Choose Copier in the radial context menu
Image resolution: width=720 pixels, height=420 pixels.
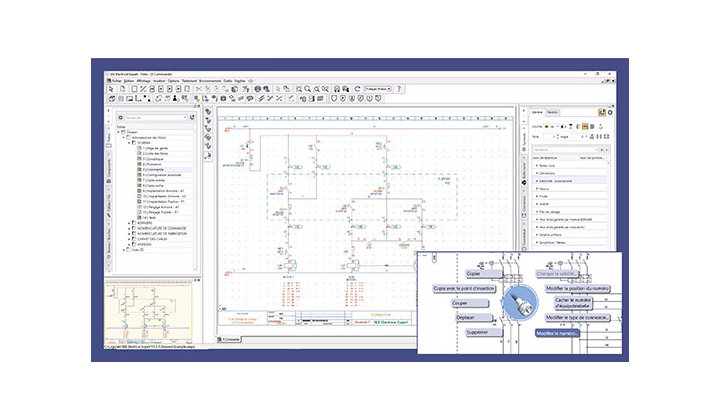(x=484, y=274)
